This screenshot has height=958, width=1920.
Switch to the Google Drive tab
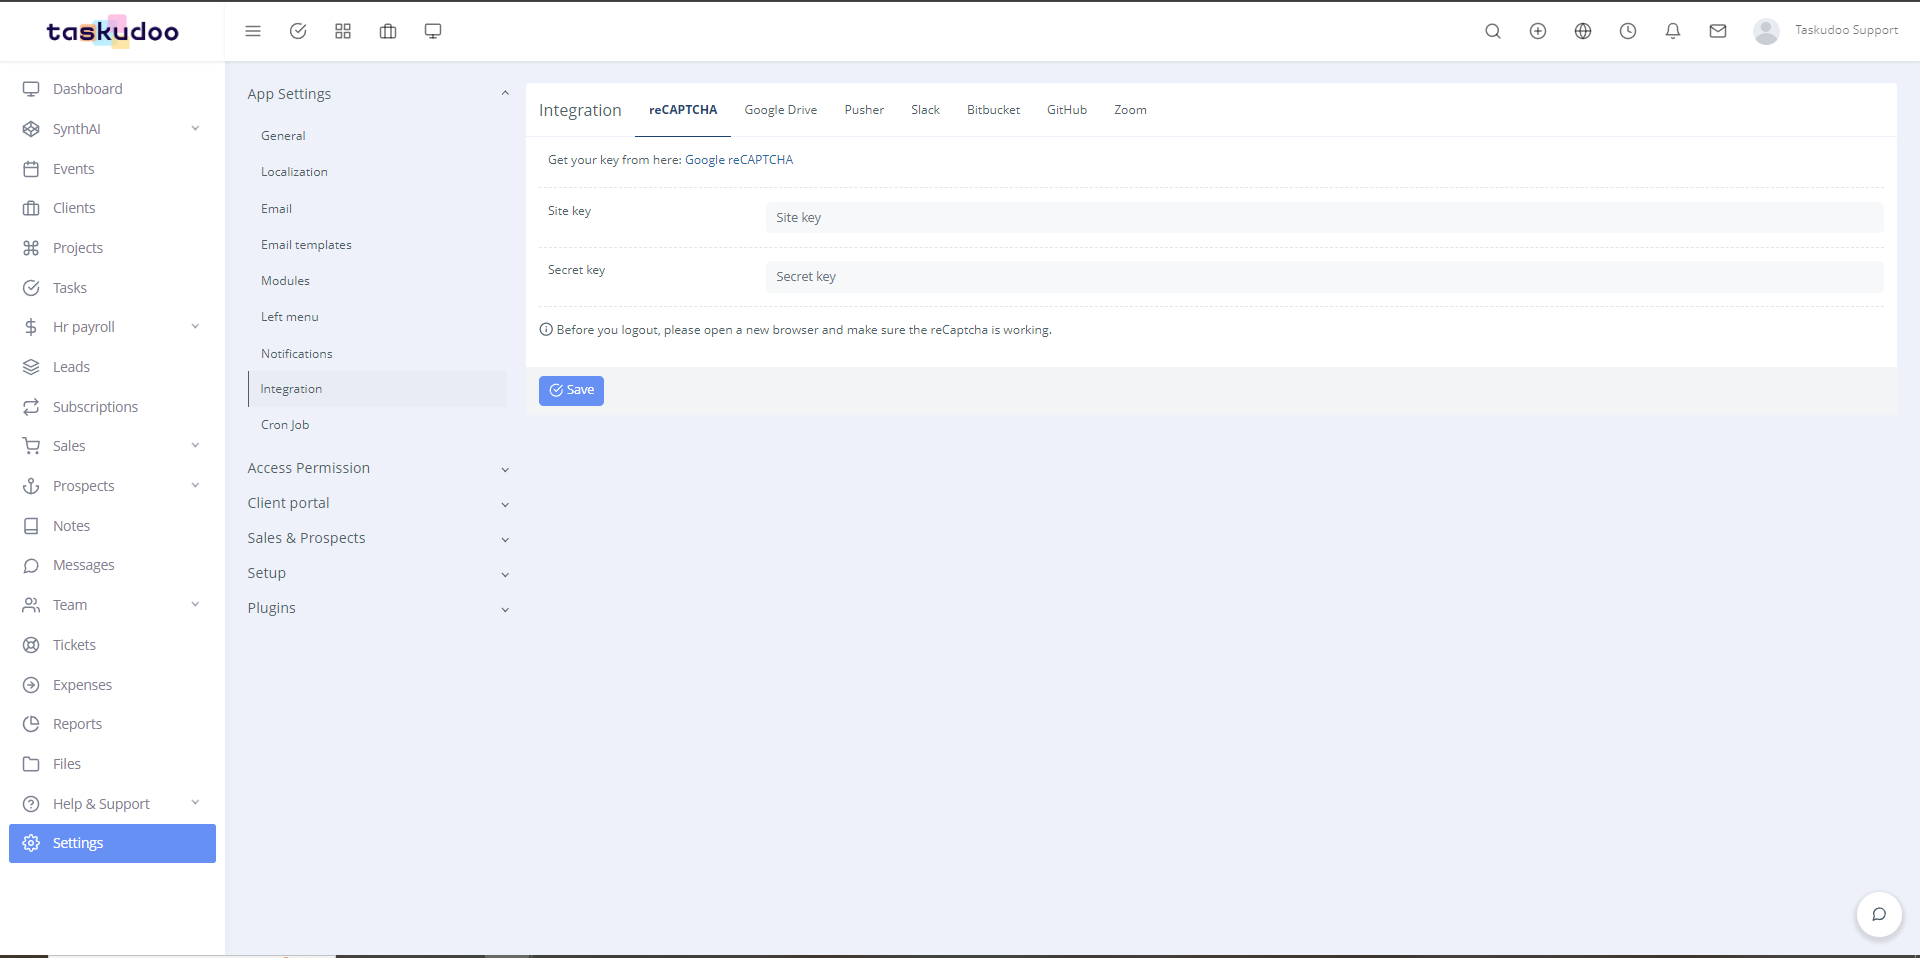click(x=780, y=110)
